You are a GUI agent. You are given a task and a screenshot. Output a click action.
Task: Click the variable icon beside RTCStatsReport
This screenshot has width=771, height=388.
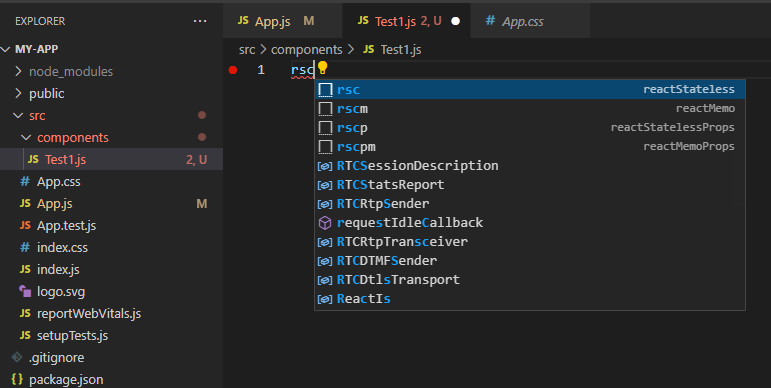coord(325,185)
